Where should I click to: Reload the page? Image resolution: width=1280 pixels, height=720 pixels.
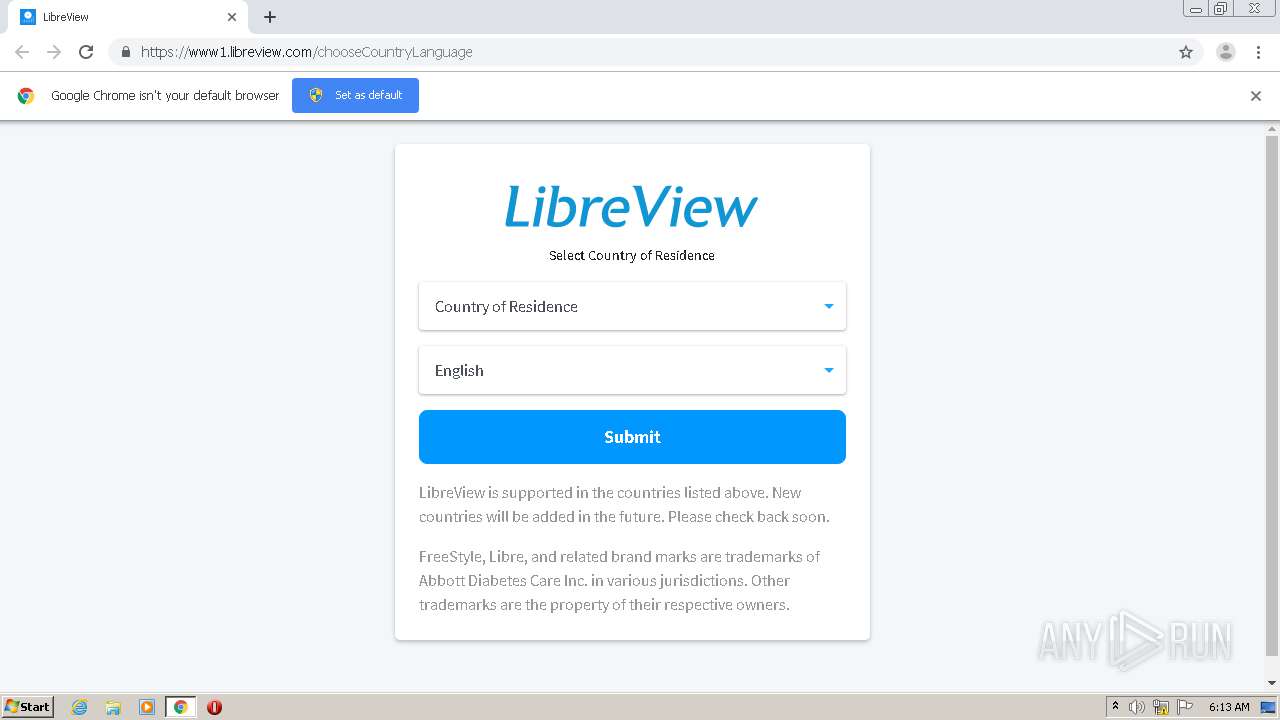(x=86, y=52)
